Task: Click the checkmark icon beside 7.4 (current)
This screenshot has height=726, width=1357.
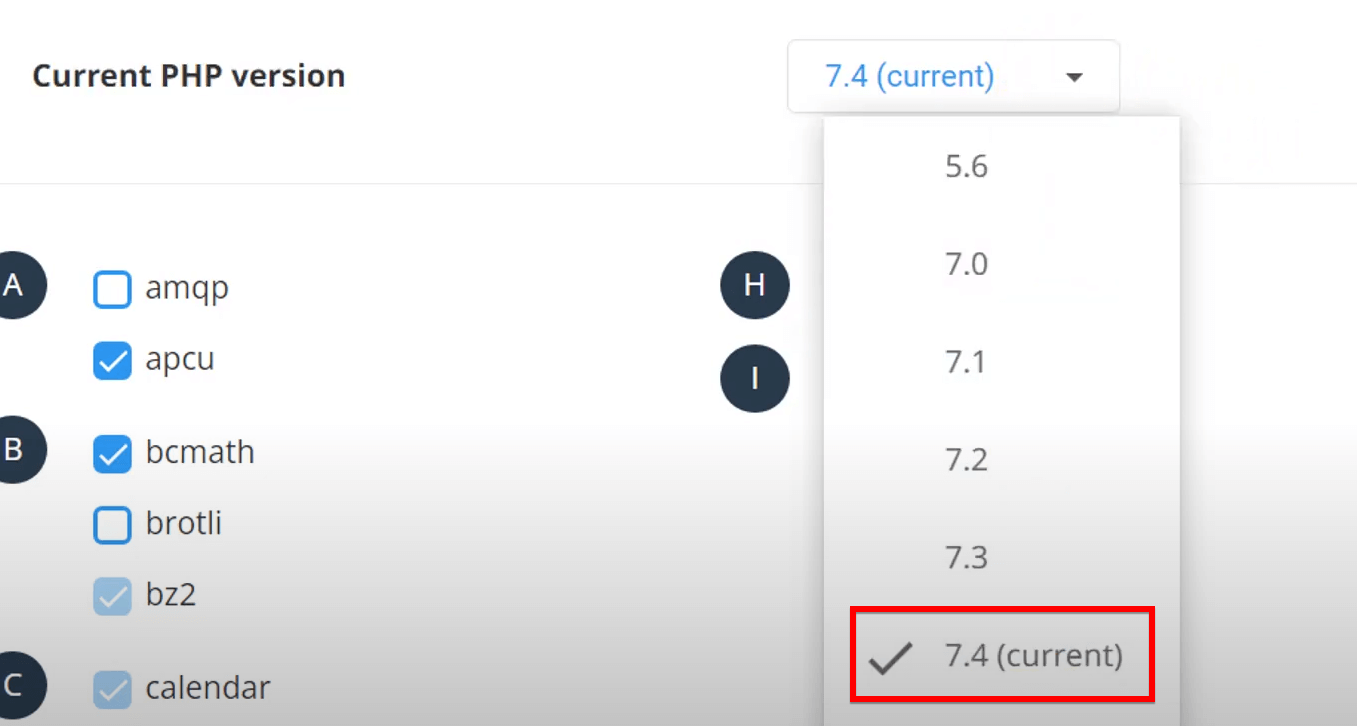Action: [x=890, y=657]
